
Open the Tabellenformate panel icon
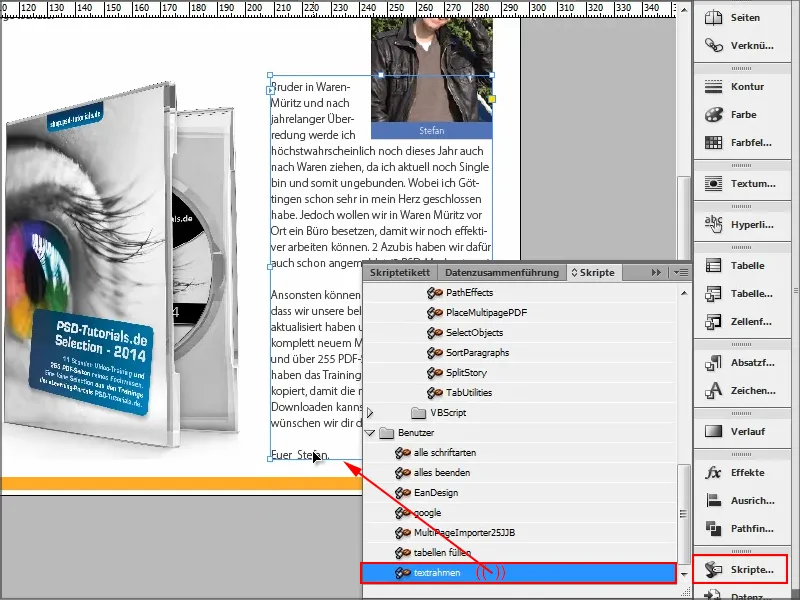coord(713,293)
